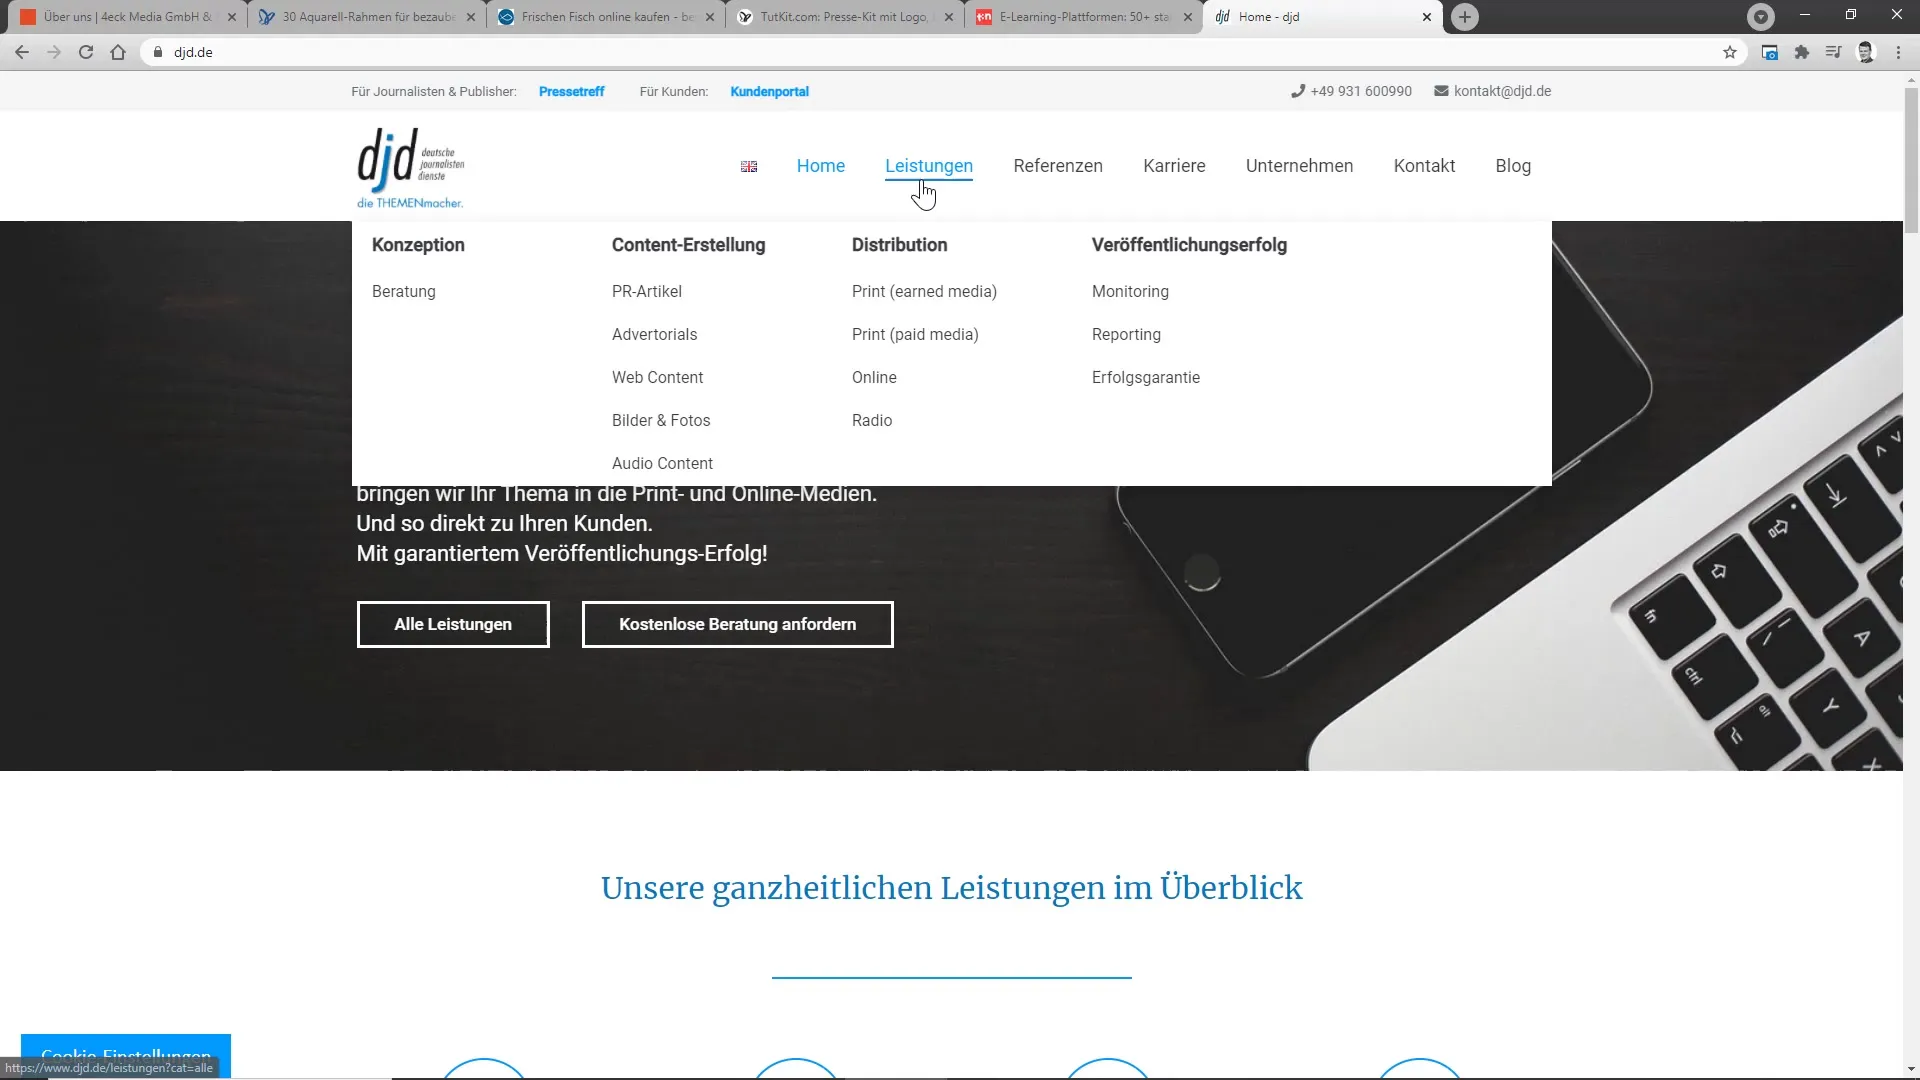Switch language via the English flag icon
1920x1080 pixels.
749,166
